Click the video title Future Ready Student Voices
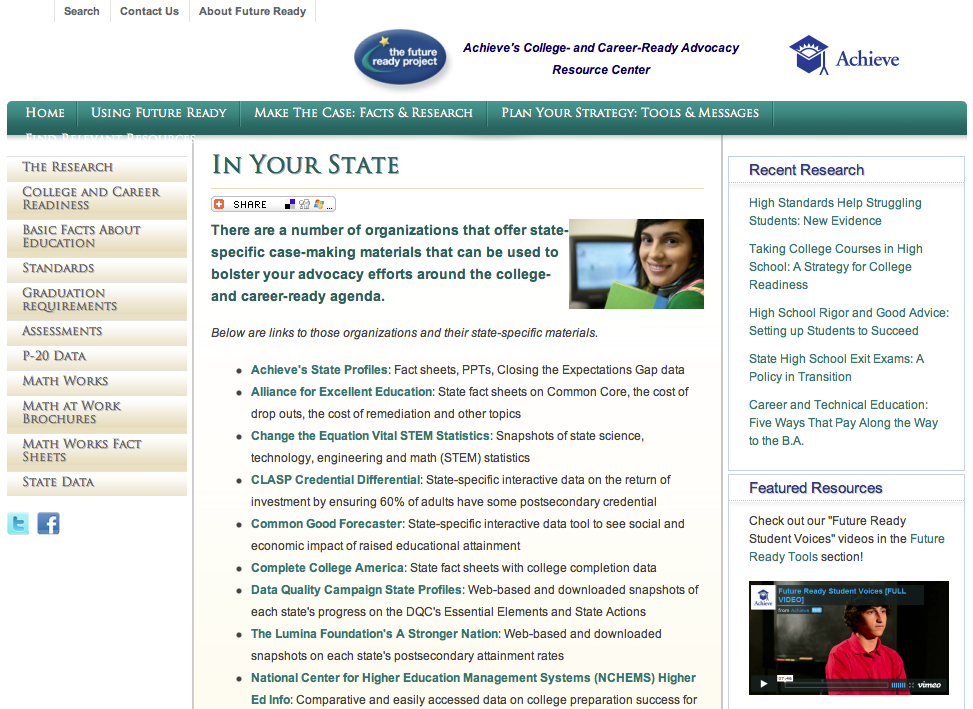This screenshot has height=709, width=973. pos(841,595)
